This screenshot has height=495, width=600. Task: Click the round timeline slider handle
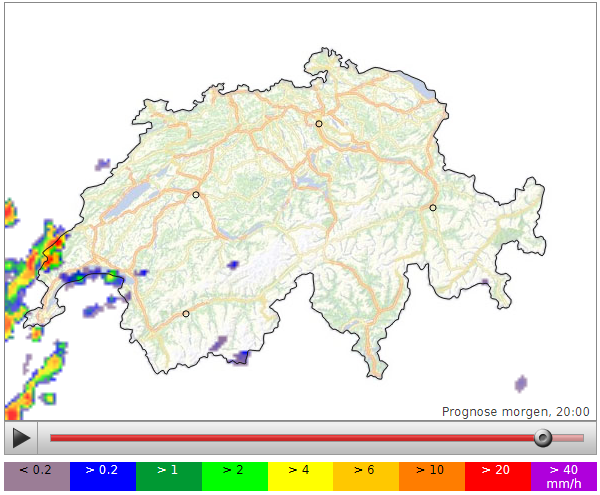point(542,438)
